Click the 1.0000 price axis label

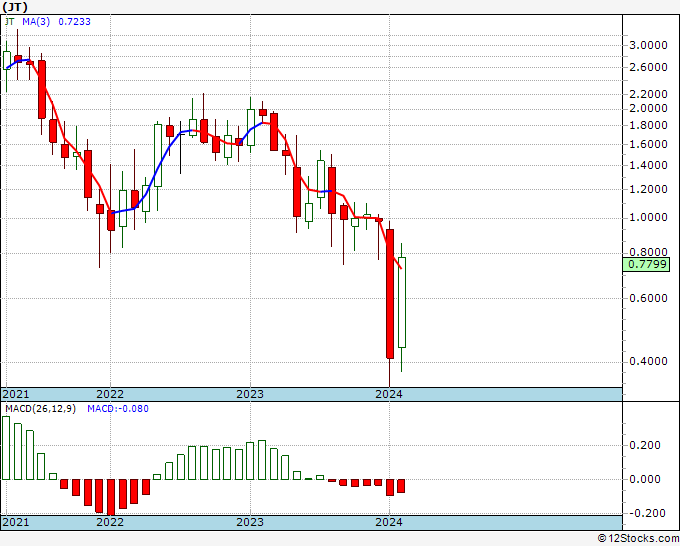tap(648, 217)
